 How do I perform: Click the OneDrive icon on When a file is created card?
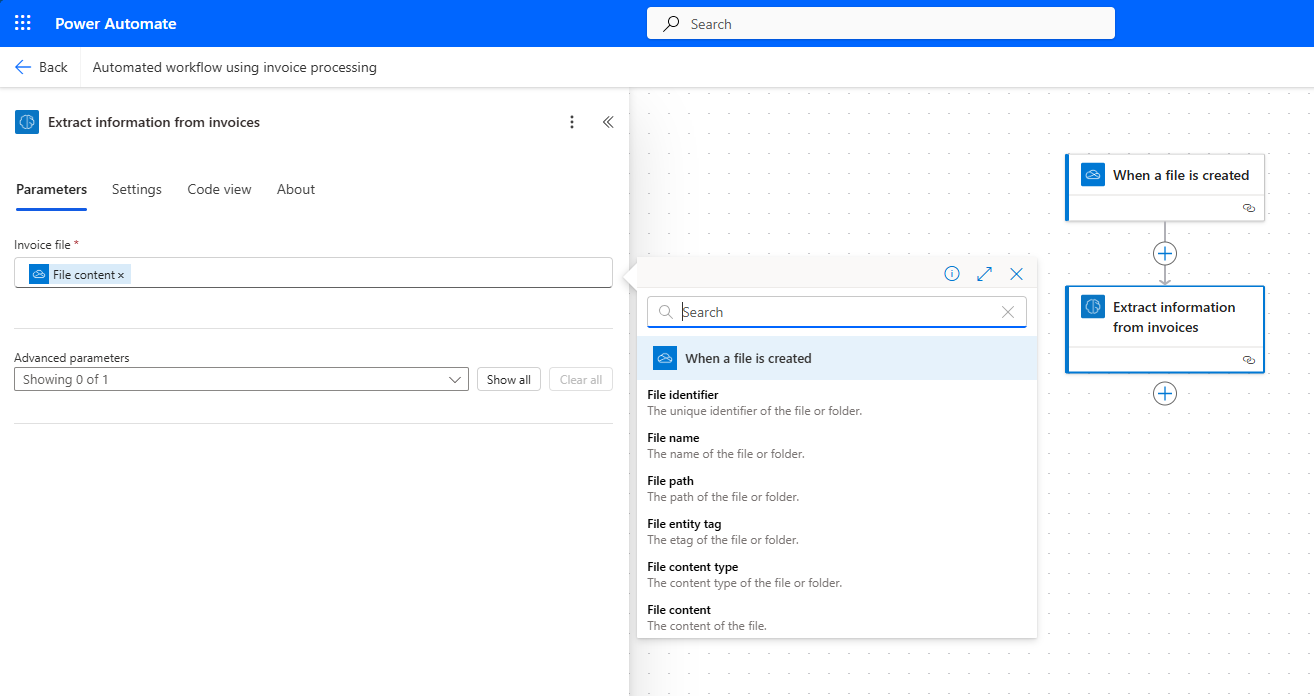click(x=1093, y=173)
